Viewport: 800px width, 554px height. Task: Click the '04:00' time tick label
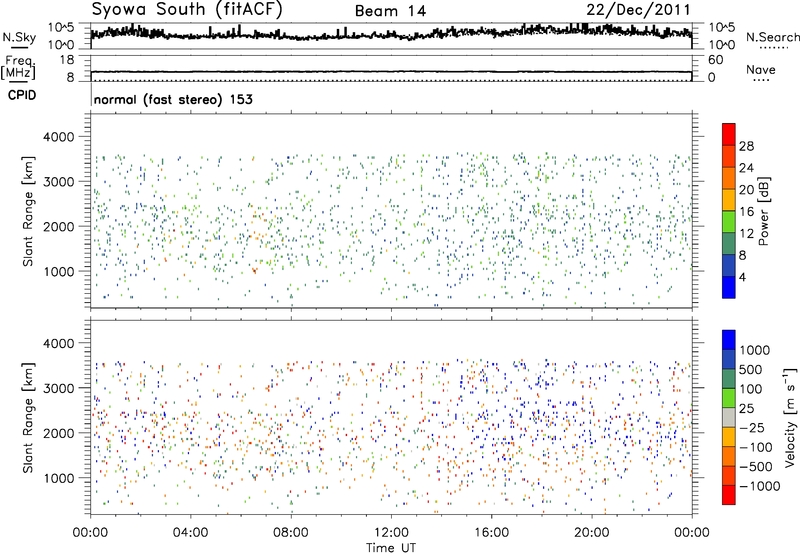[190, 533]
